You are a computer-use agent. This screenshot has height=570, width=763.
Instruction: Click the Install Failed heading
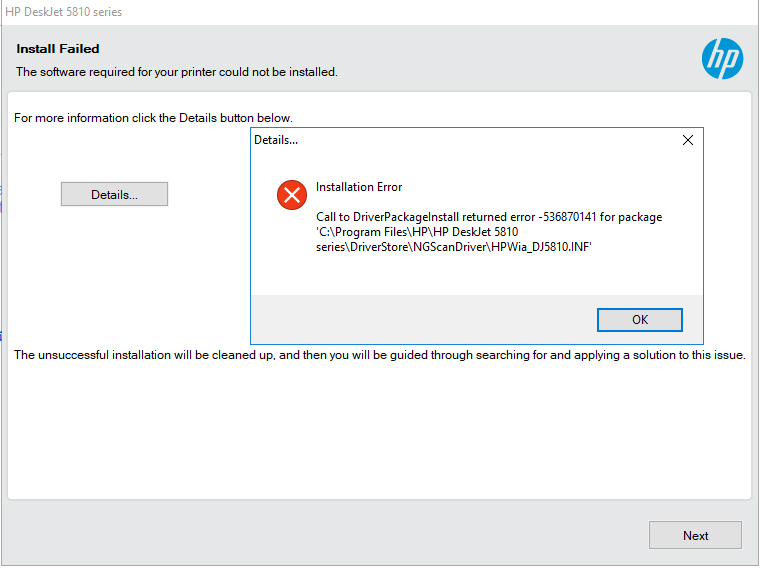tap(58, 49)
